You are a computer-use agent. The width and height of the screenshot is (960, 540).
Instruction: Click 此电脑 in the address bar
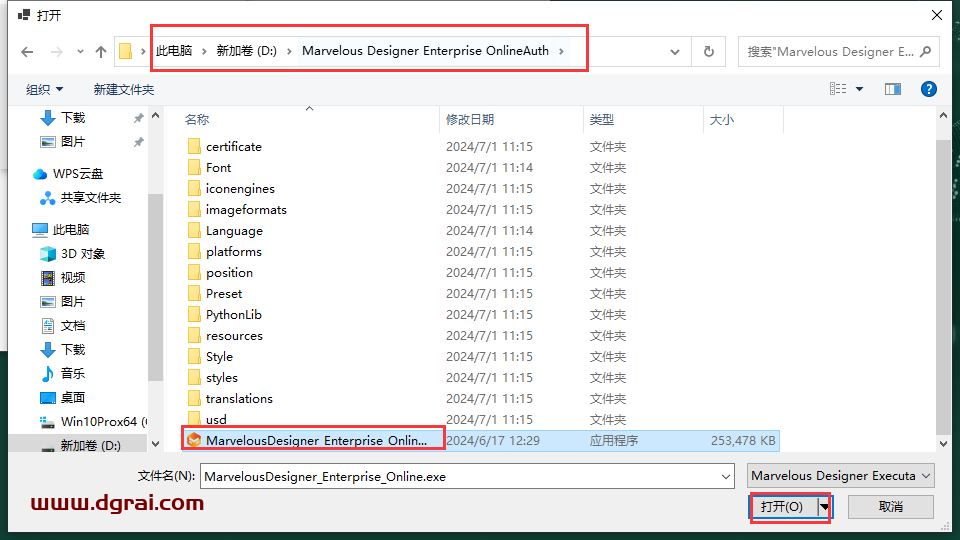174,51
